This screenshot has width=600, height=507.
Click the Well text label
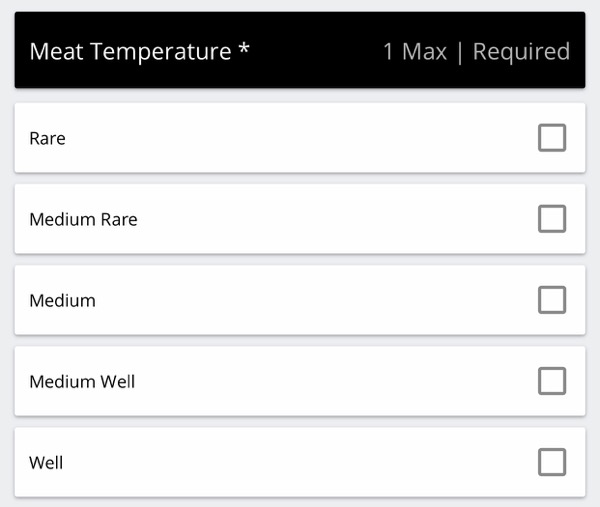pos(46,463)
